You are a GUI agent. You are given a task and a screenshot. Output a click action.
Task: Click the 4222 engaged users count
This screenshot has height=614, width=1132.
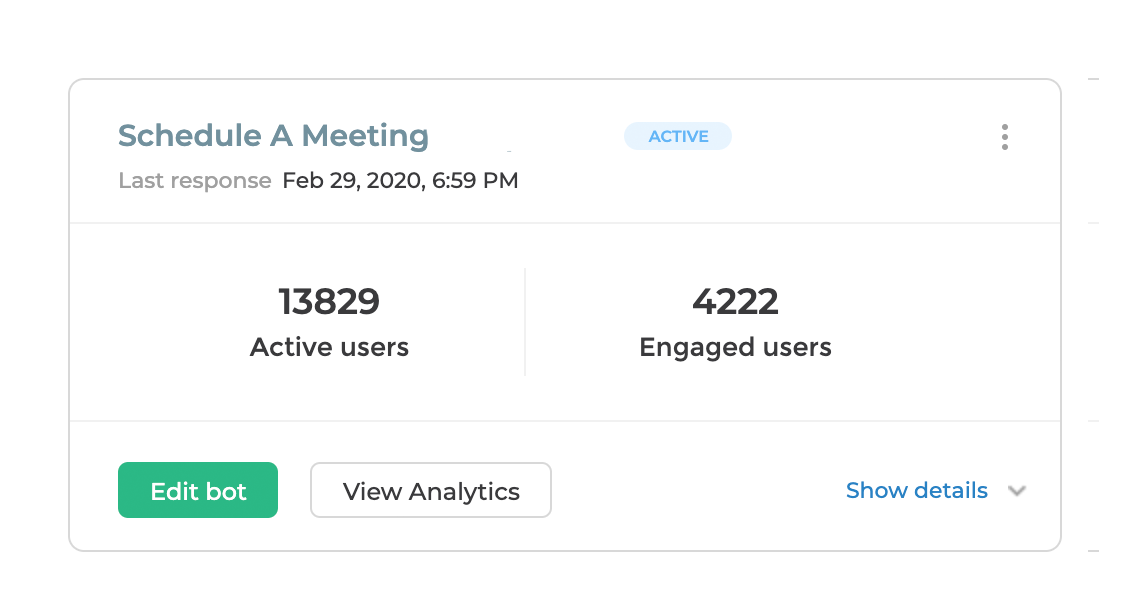pyautogui.click(x=735, y=301)
